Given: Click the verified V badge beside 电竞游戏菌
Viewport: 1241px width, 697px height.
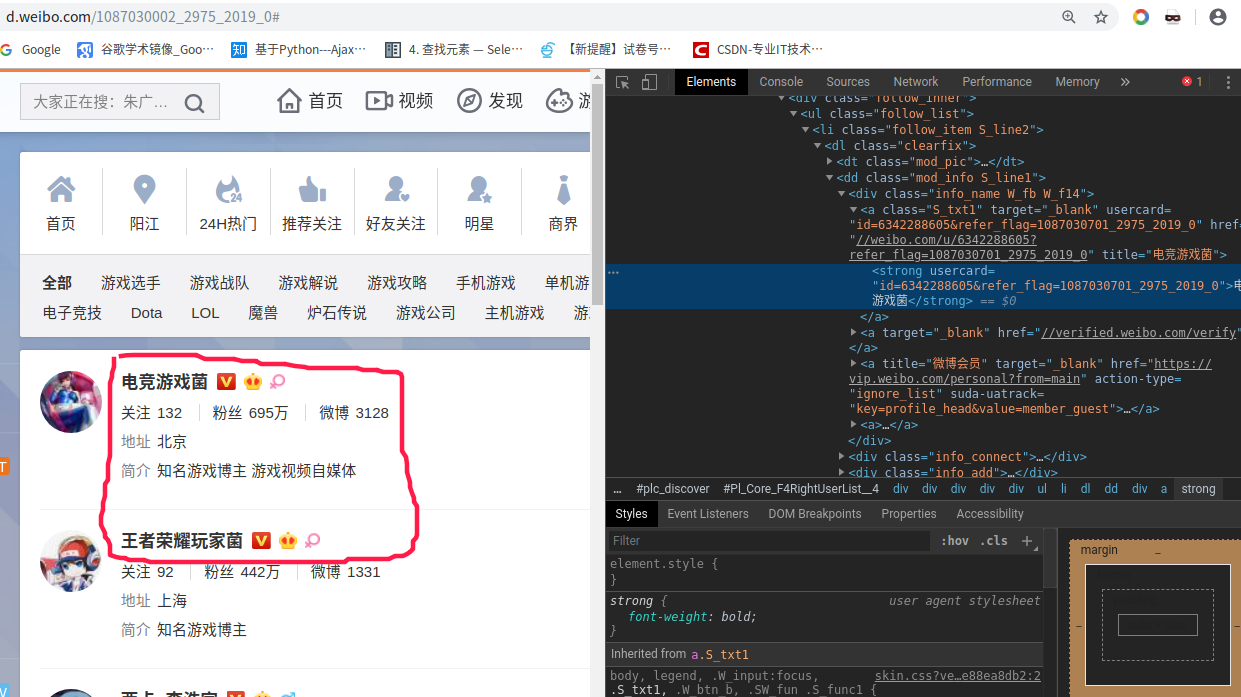Looking at the screenshot, I should (226, 382).
